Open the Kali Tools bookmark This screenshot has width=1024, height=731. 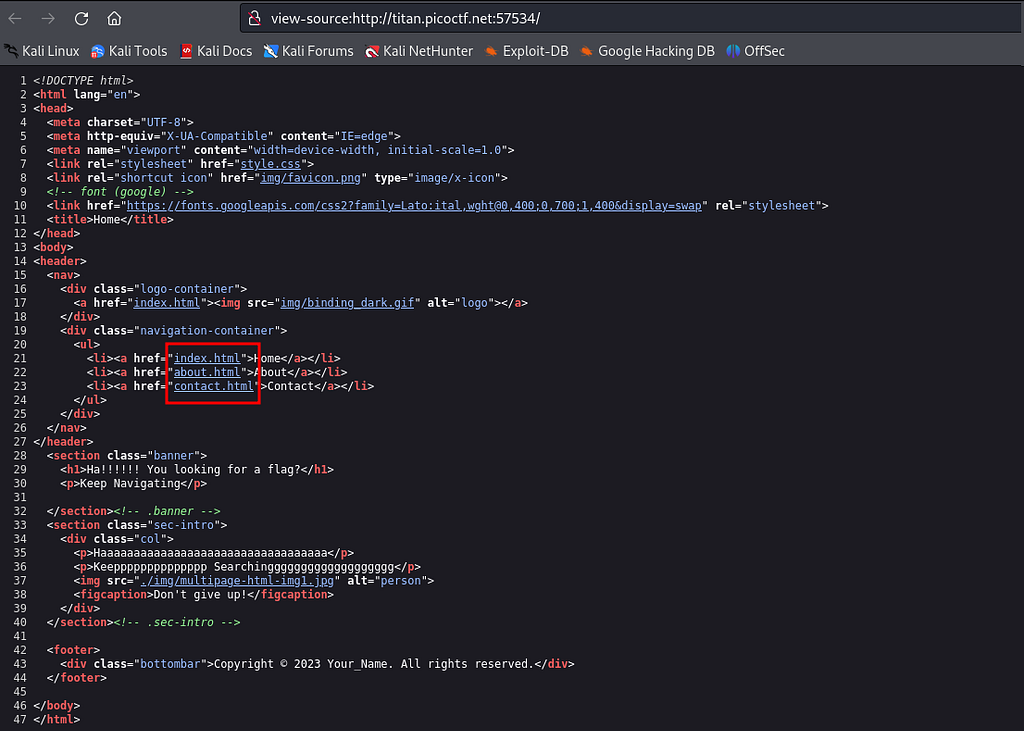[x=129, y=51]
